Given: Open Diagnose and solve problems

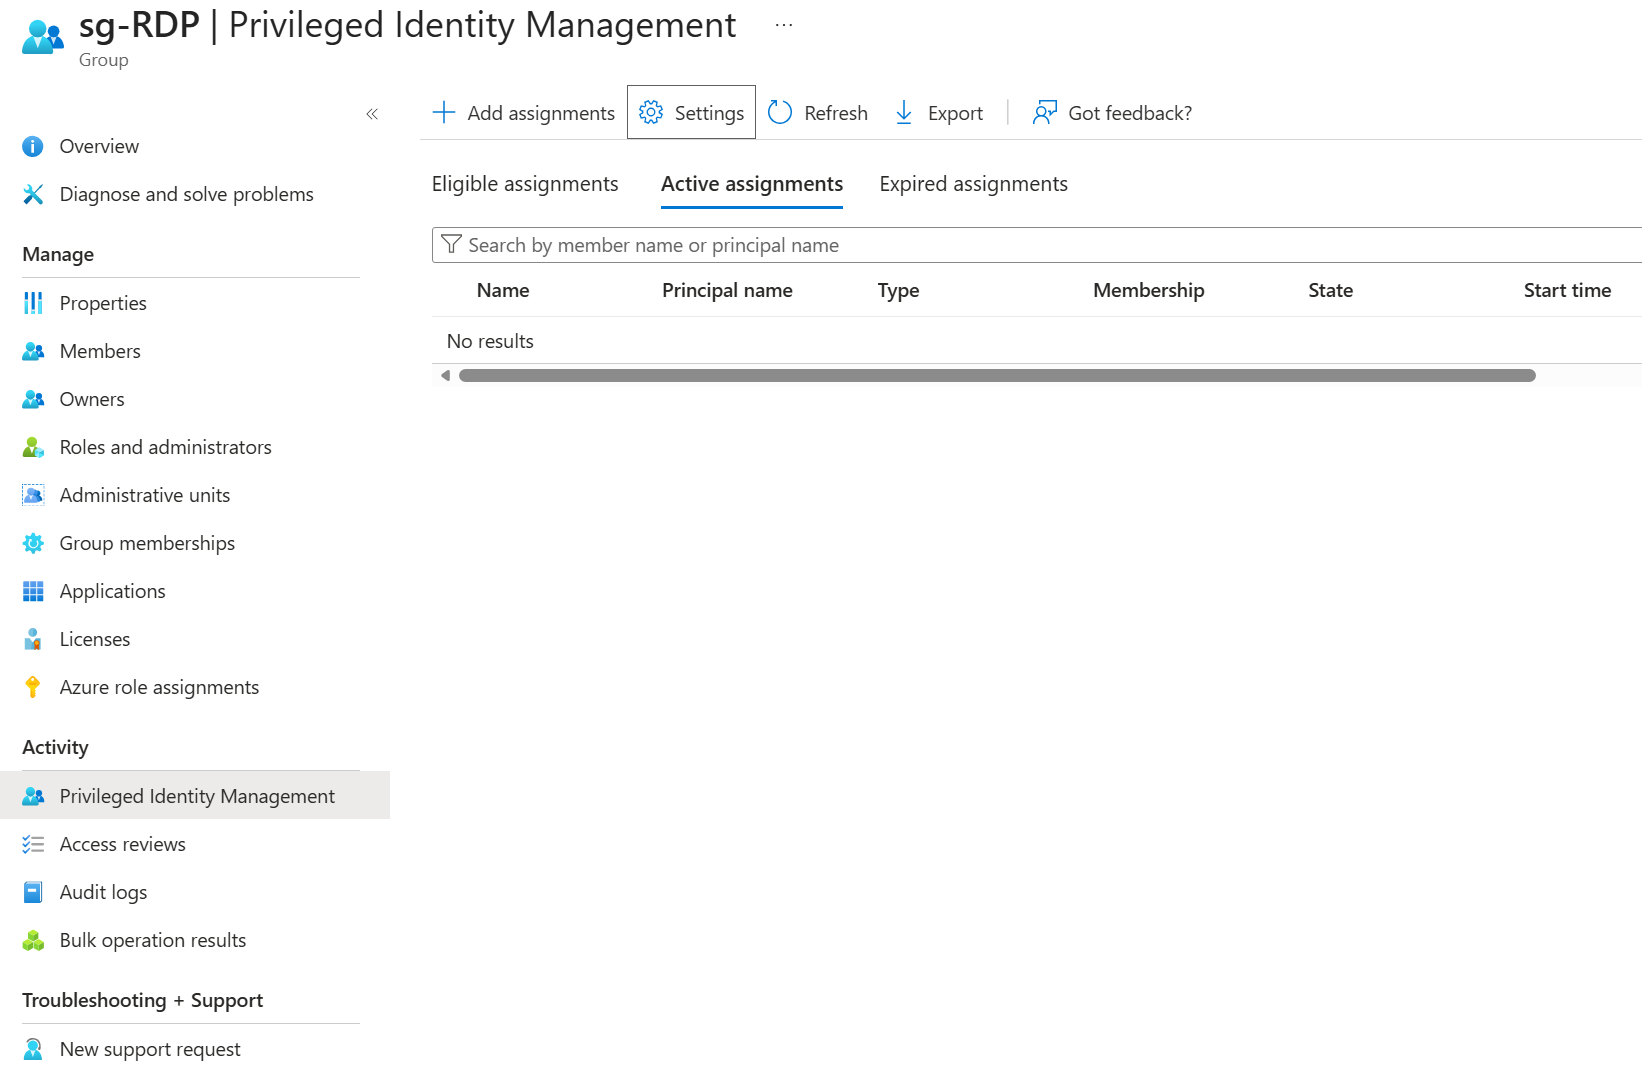Looking at the screenshot, I should coord(187,194).
